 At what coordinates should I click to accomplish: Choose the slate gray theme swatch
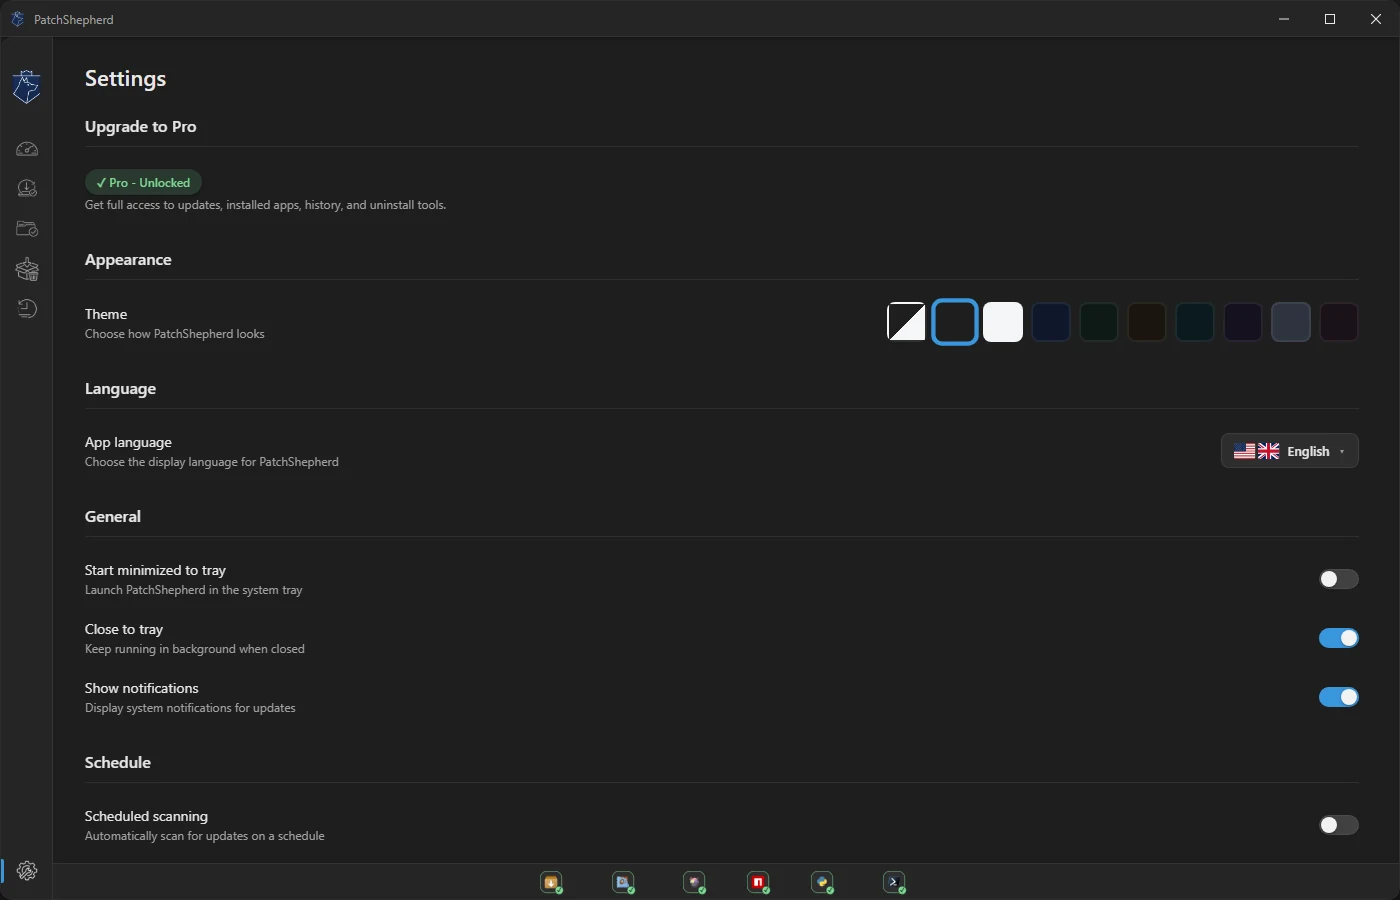pyautogui.click(x=1291, y=322)
